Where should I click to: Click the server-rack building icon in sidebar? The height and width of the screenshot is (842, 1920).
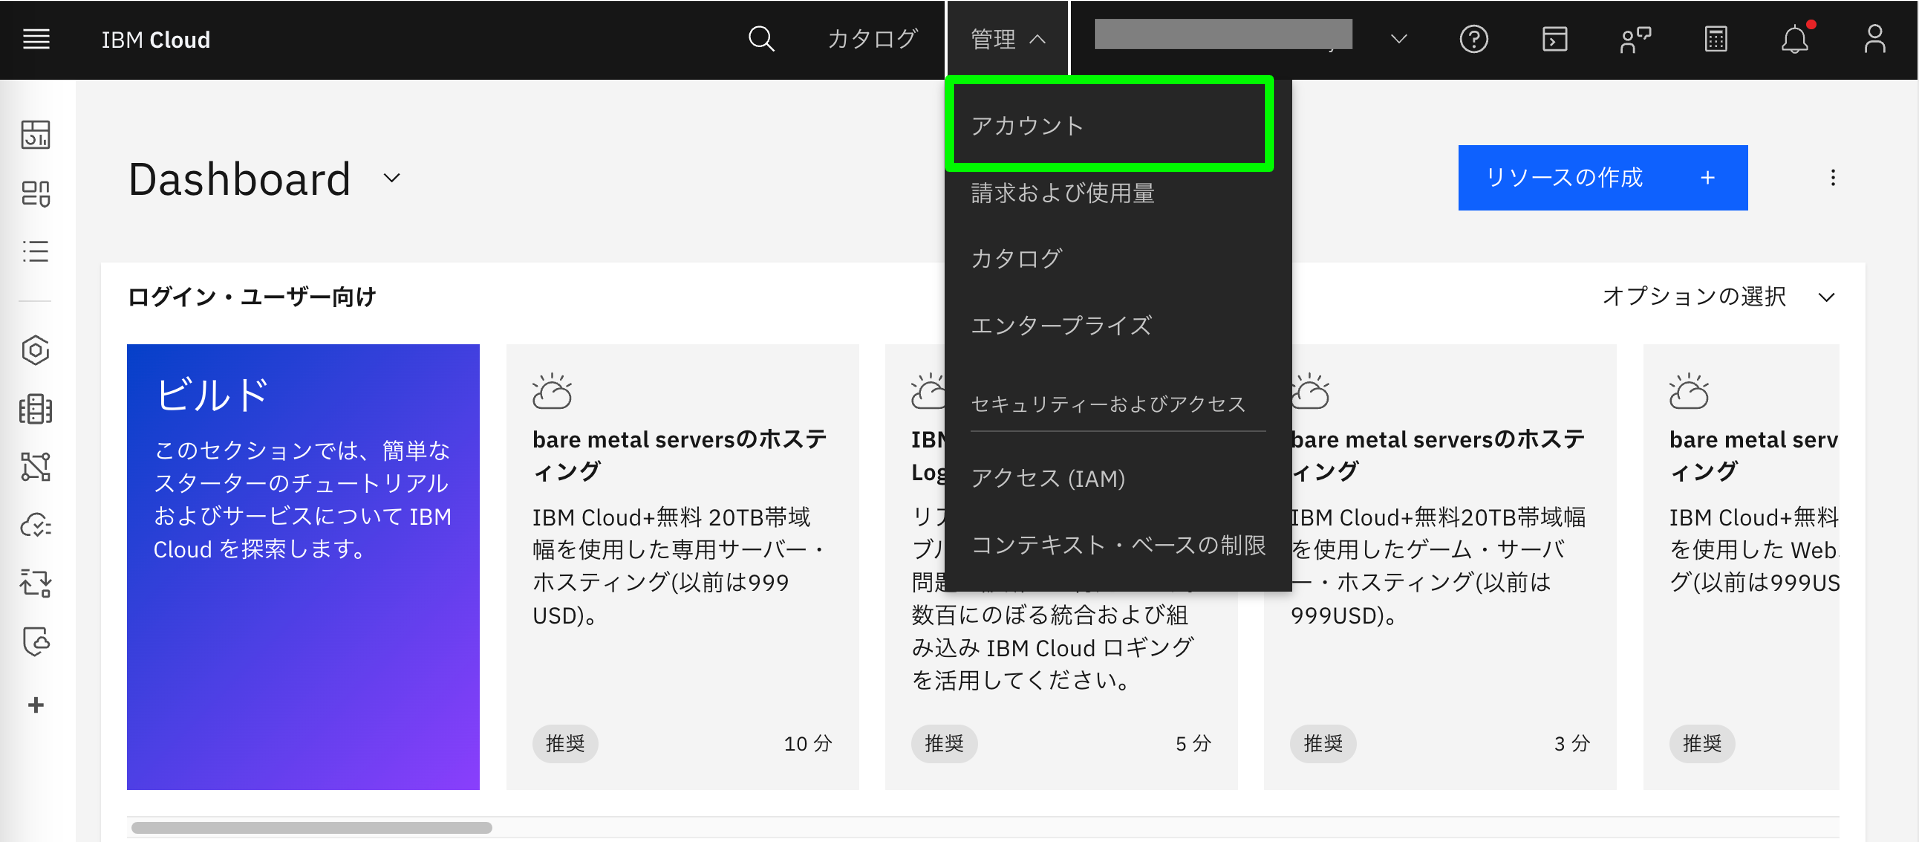tap(36, 409)
